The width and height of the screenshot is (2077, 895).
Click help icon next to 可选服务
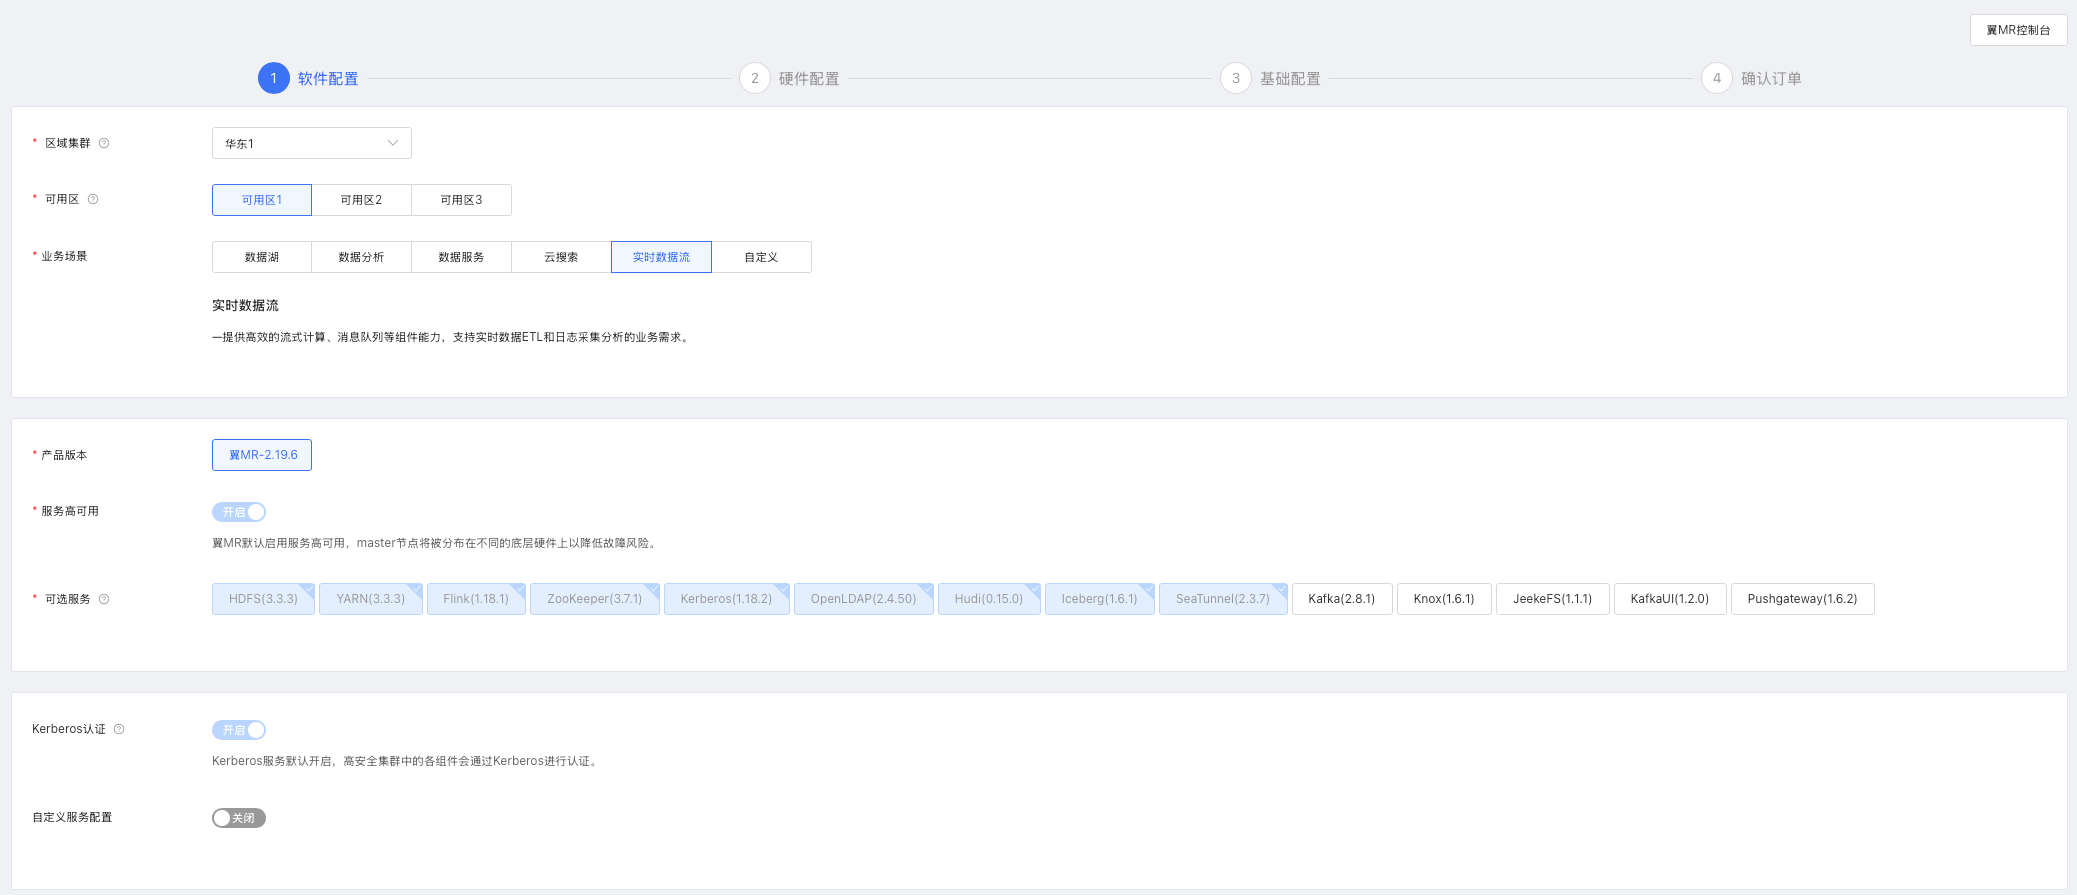click(x=104, y=599)
